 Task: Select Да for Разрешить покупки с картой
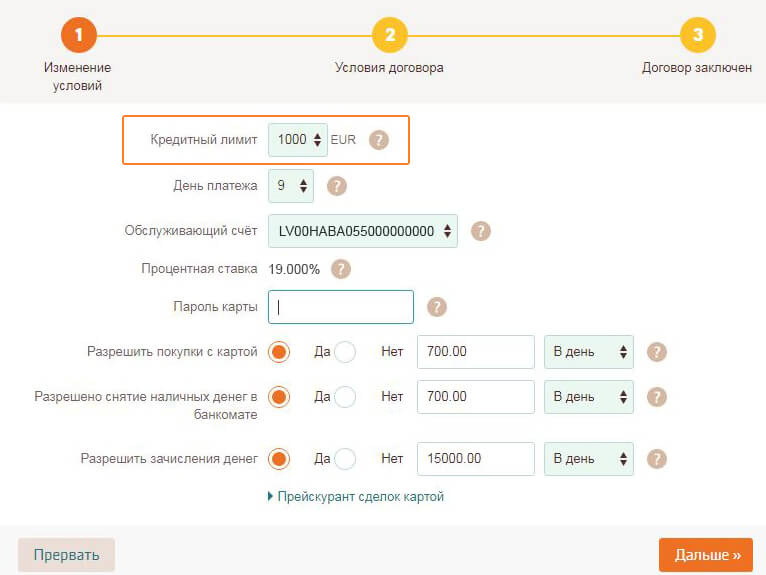(279, 352)
